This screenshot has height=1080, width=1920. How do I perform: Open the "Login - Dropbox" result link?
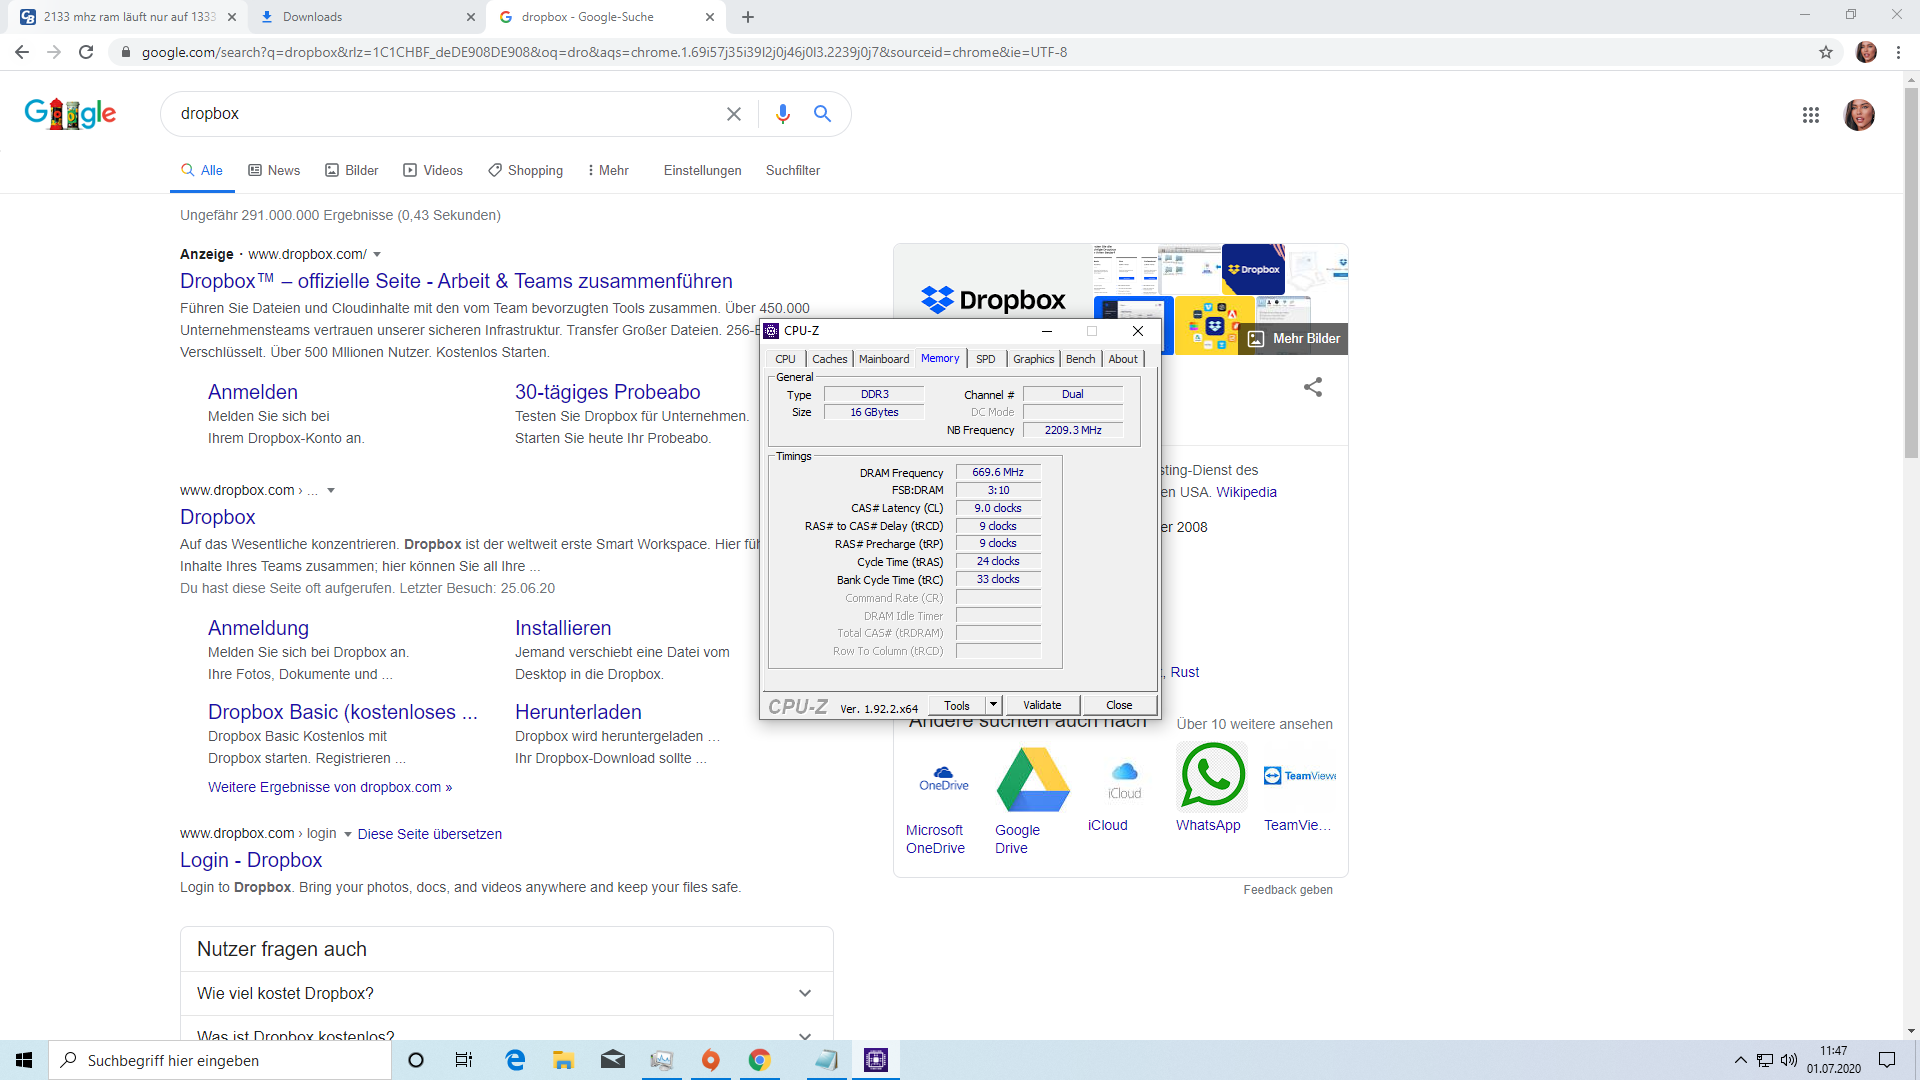[x=251, y=860]
